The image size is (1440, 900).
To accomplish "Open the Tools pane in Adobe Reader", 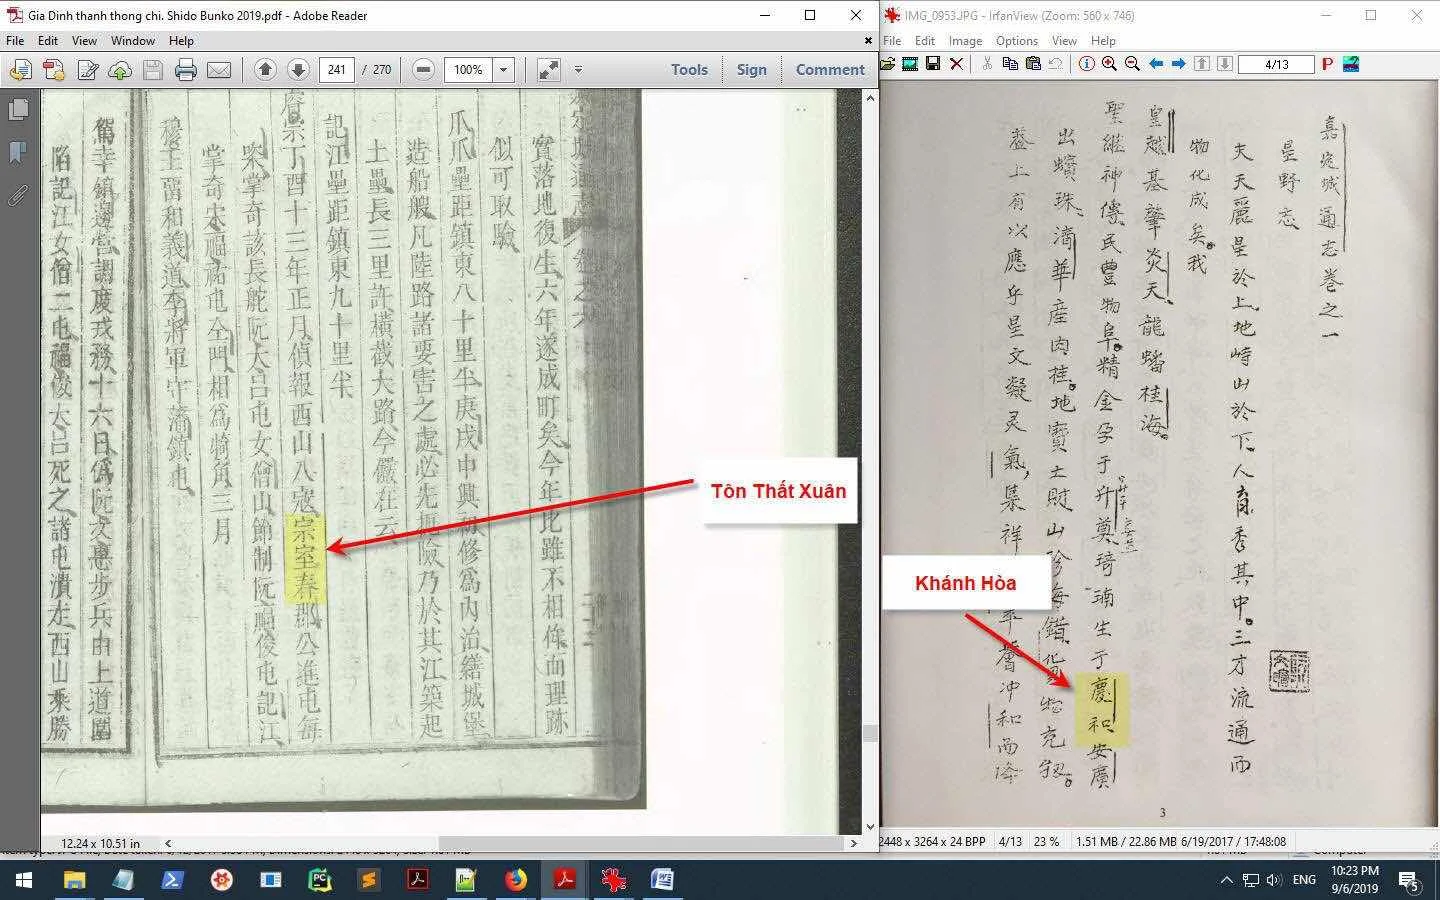I will click(689, 69).
